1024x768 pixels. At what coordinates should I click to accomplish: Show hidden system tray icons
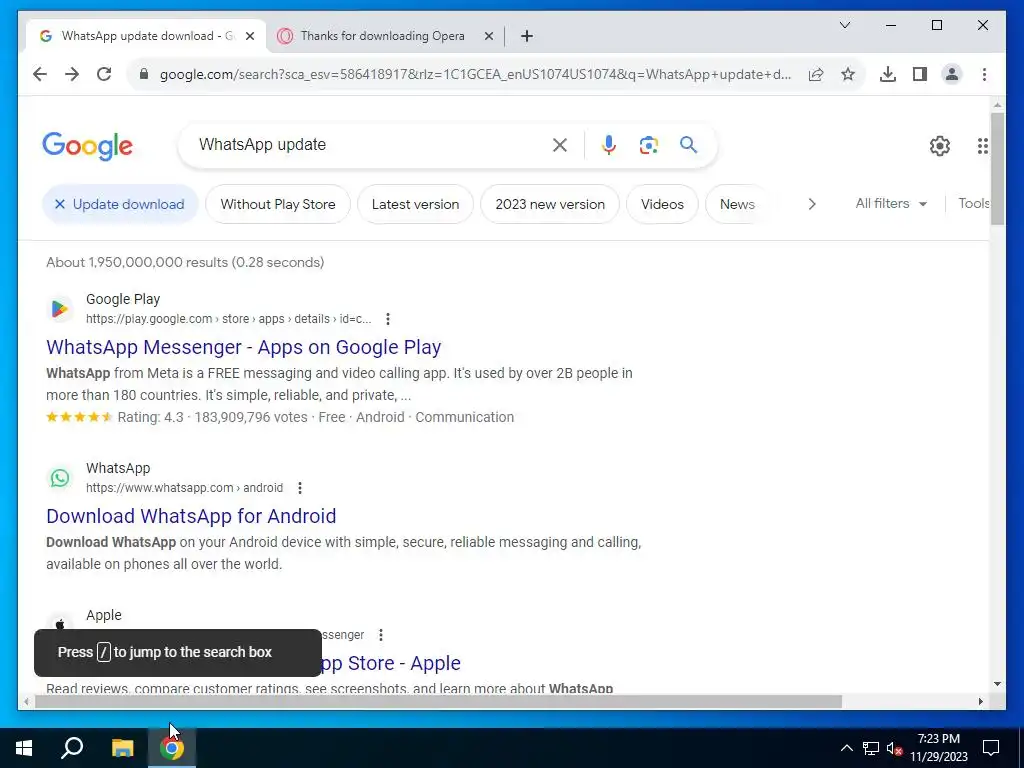(x=846, y=748)
